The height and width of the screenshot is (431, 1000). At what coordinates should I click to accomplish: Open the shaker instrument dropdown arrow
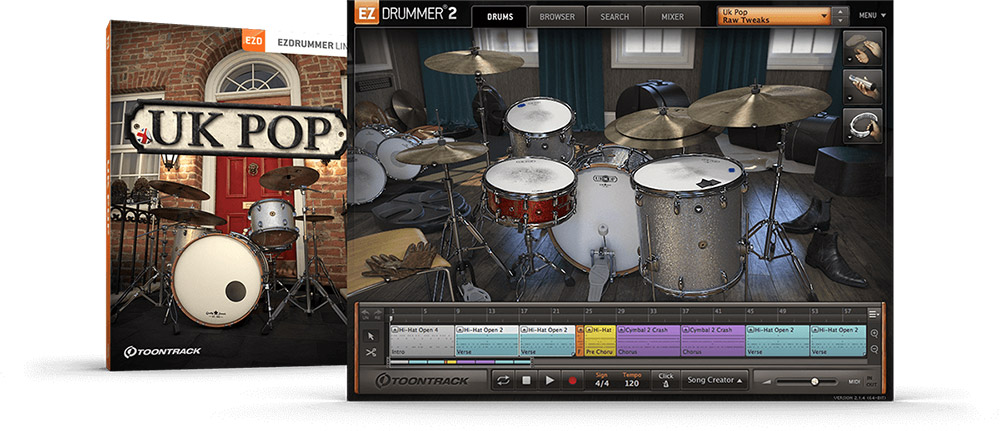pyautogui.click(x=851, y=99)
